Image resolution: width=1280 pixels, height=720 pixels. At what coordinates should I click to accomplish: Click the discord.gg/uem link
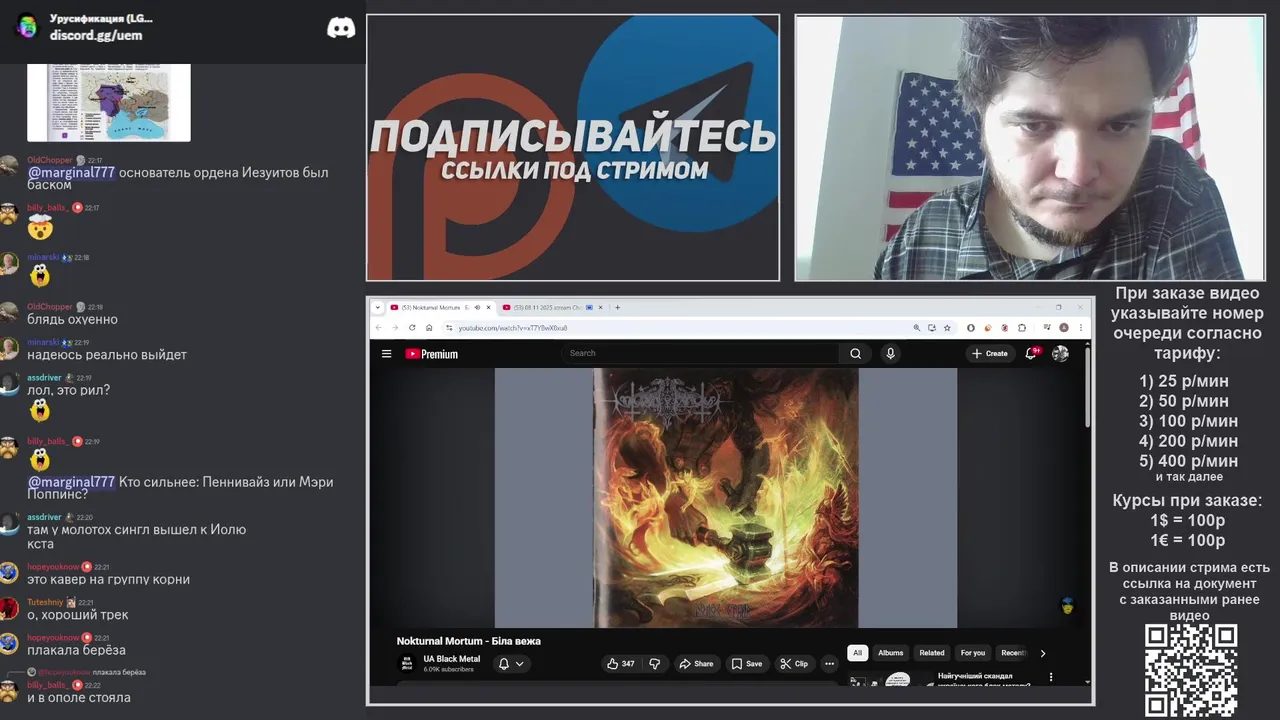[96, 35]
